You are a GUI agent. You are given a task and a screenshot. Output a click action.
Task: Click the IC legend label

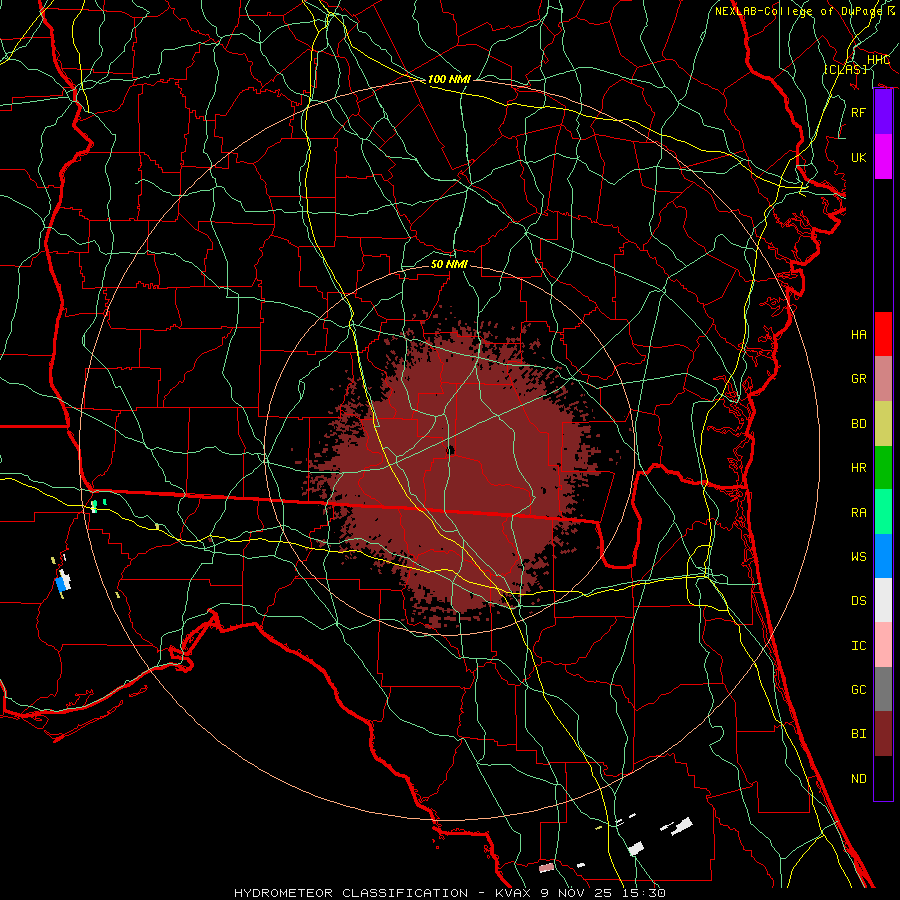(858, 646)
